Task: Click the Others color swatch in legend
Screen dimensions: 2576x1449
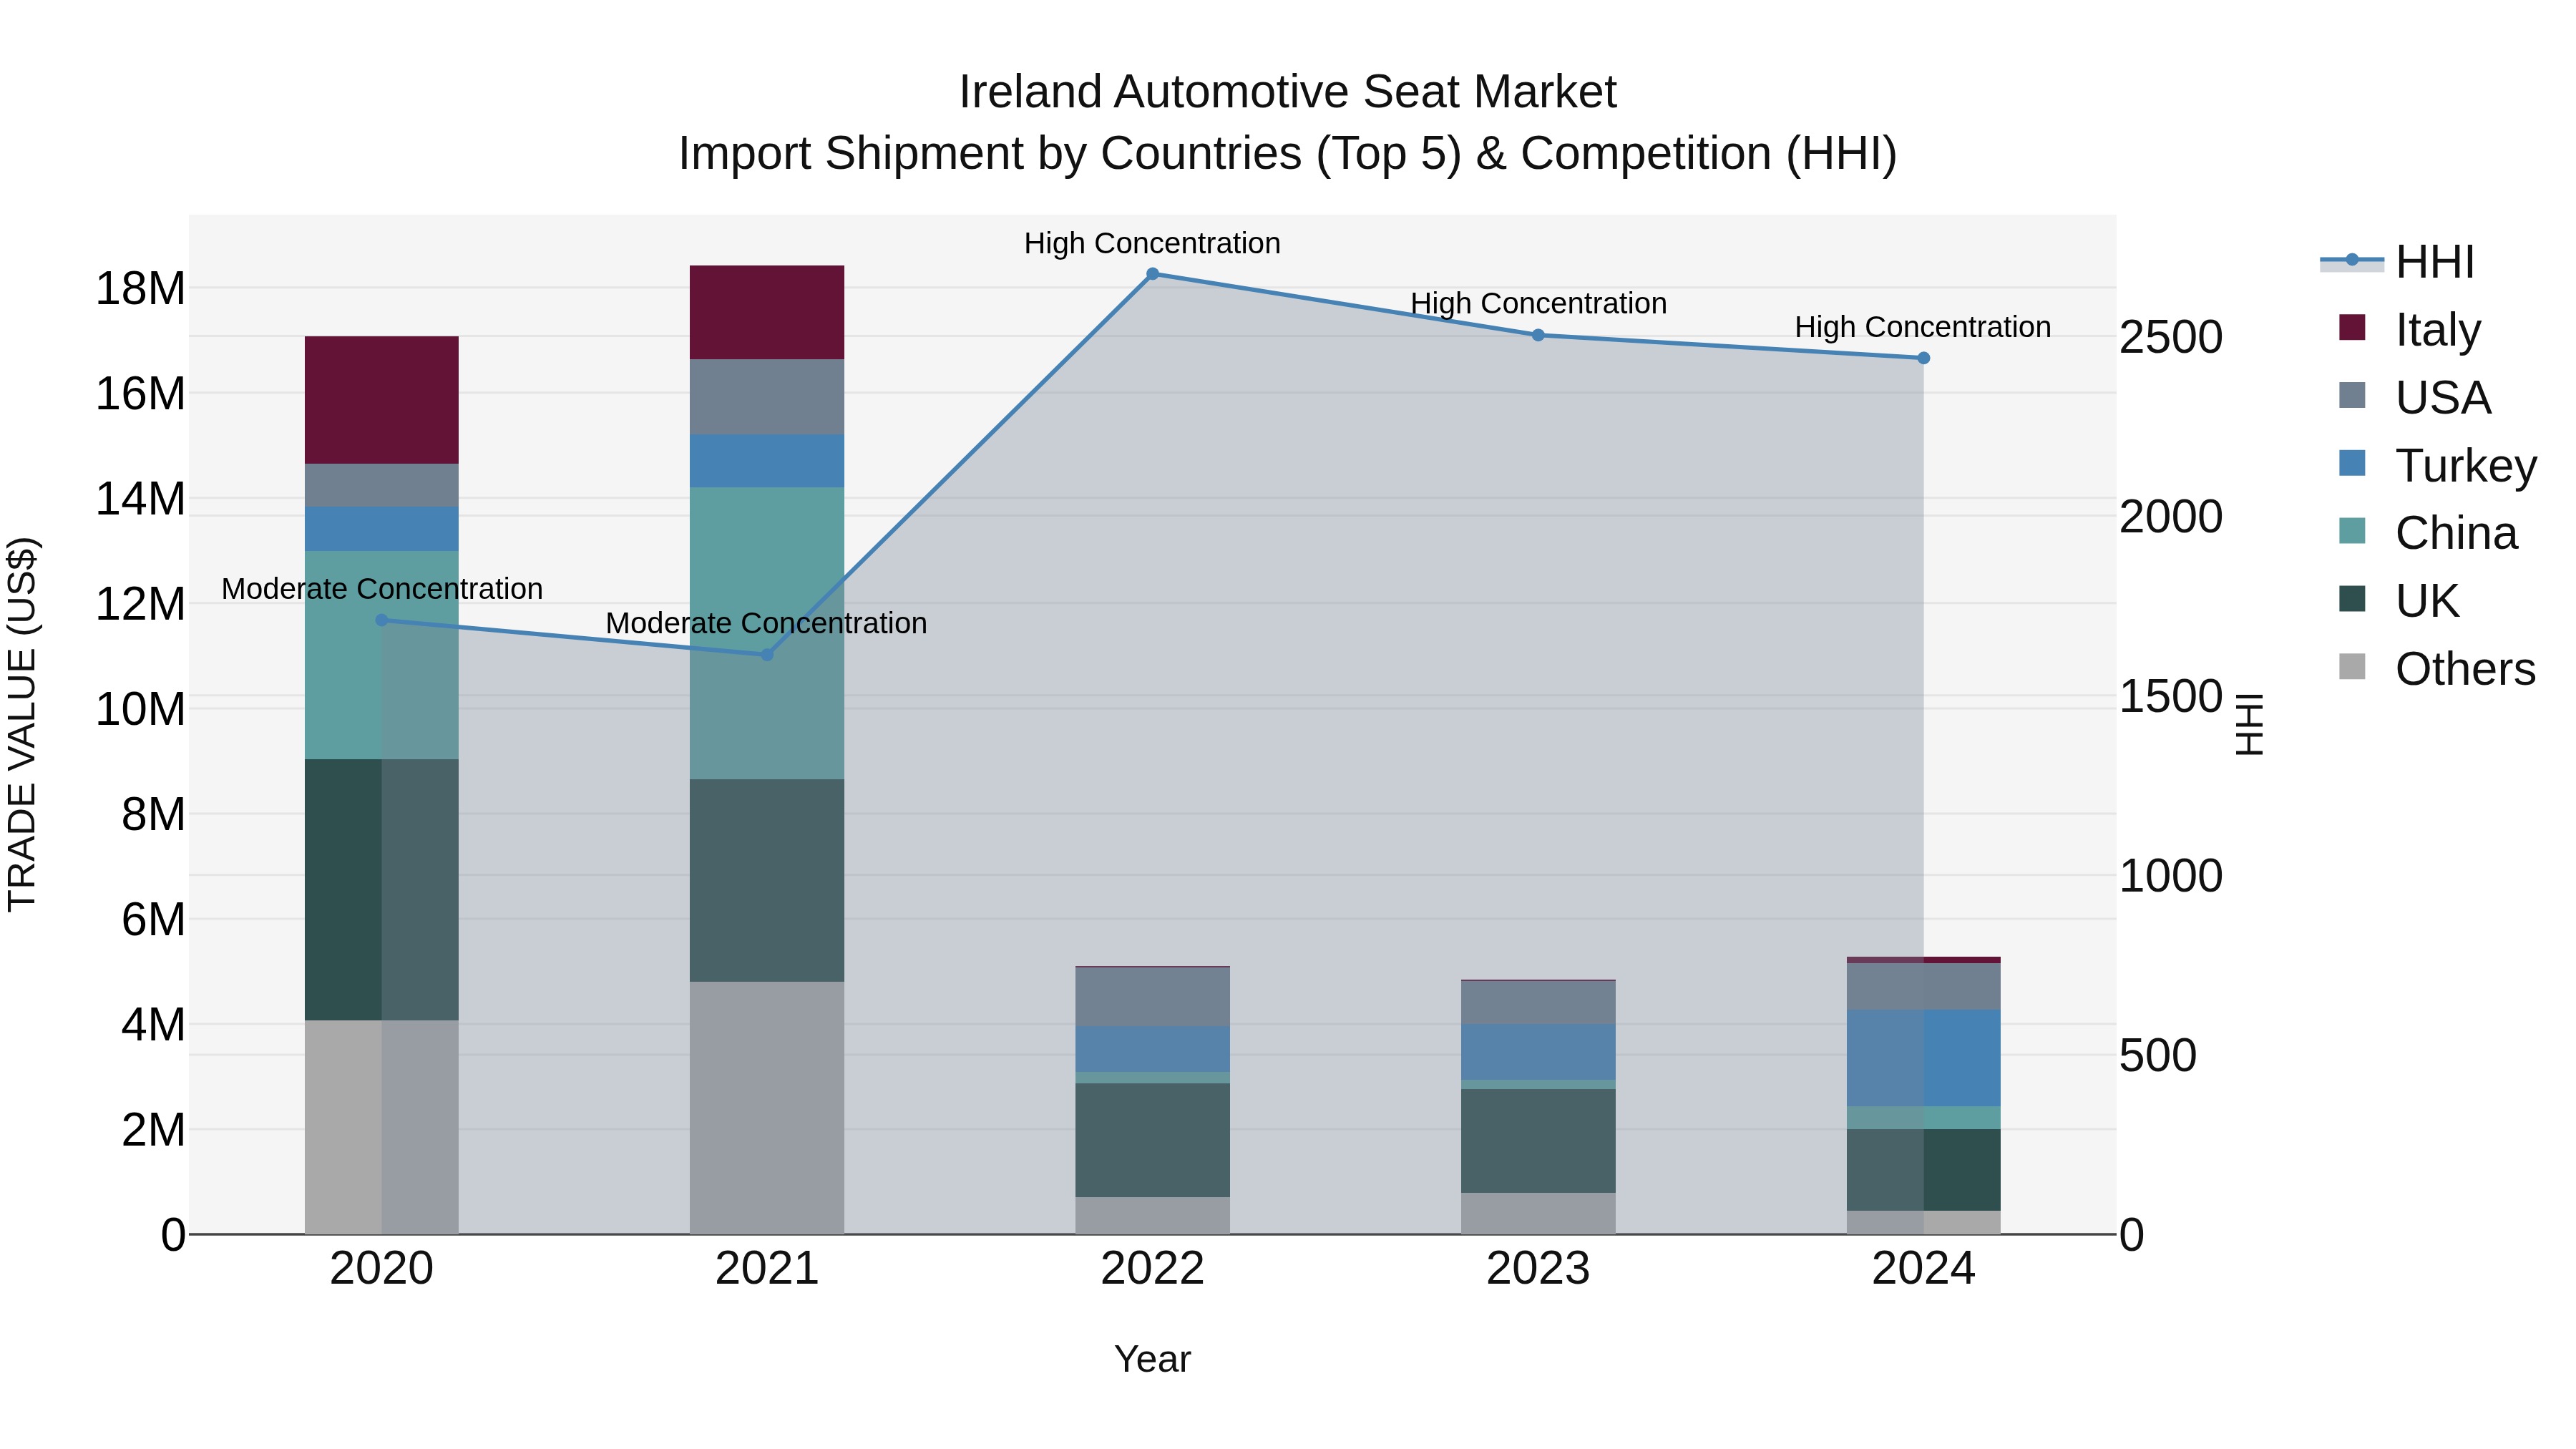Action: click(x=2352, y=667)
